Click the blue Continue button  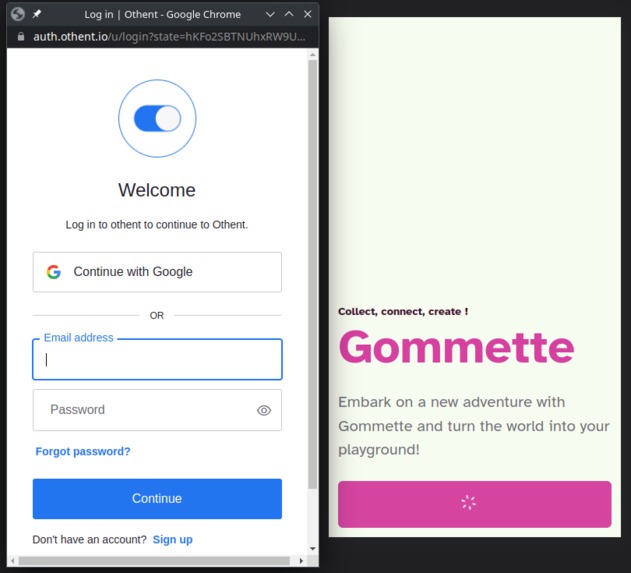[157, 499]
